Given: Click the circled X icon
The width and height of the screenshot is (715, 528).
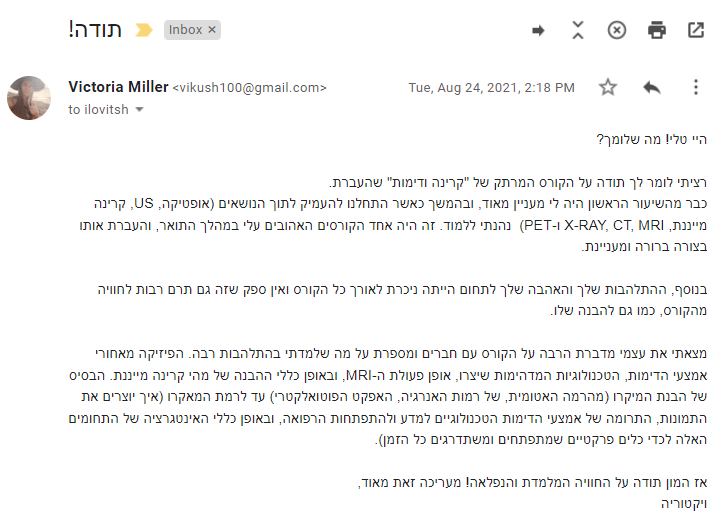Looking at the screenshot, I should click(x=617, y=30).
